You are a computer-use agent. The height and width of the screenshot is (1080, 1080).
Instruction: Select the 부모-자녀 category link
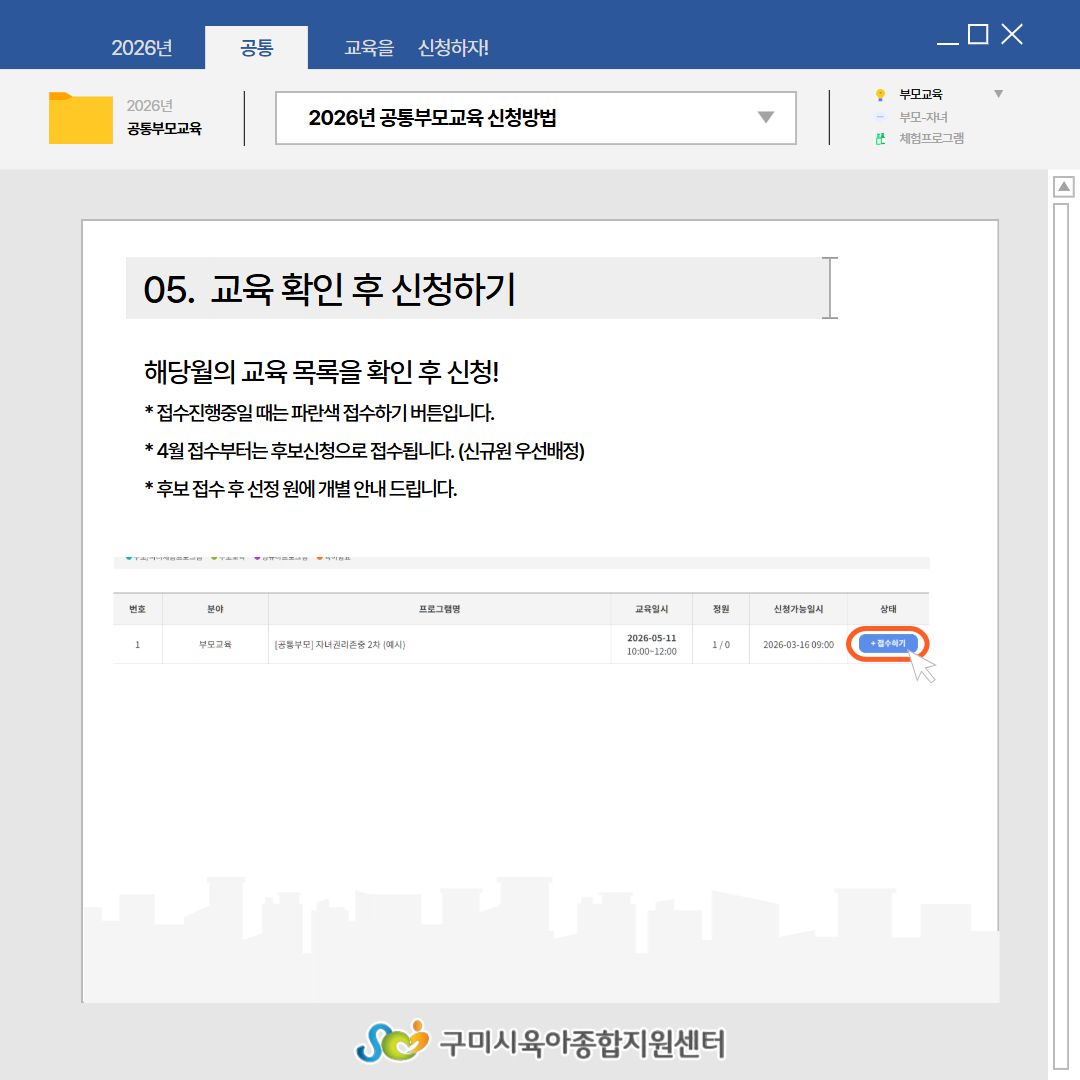coord(923,117)
